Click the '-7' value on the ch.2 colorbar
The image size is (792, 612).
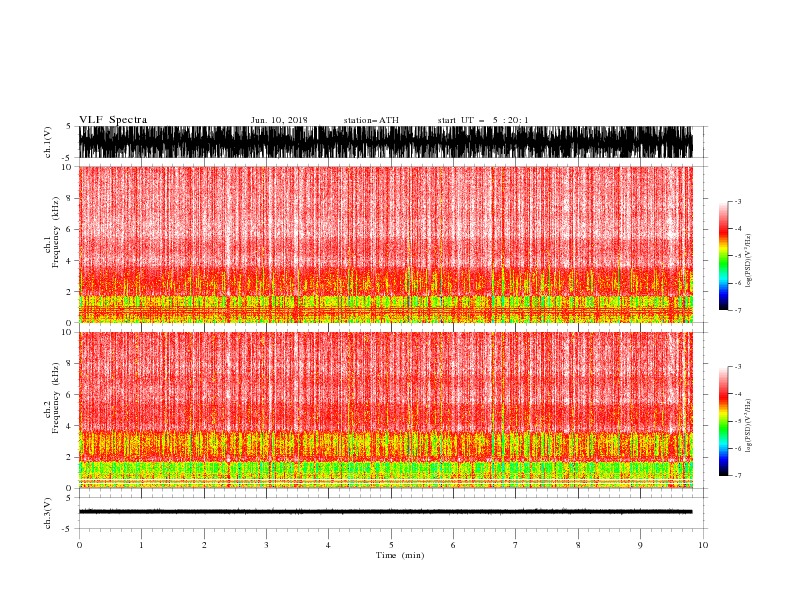[737, 476]
